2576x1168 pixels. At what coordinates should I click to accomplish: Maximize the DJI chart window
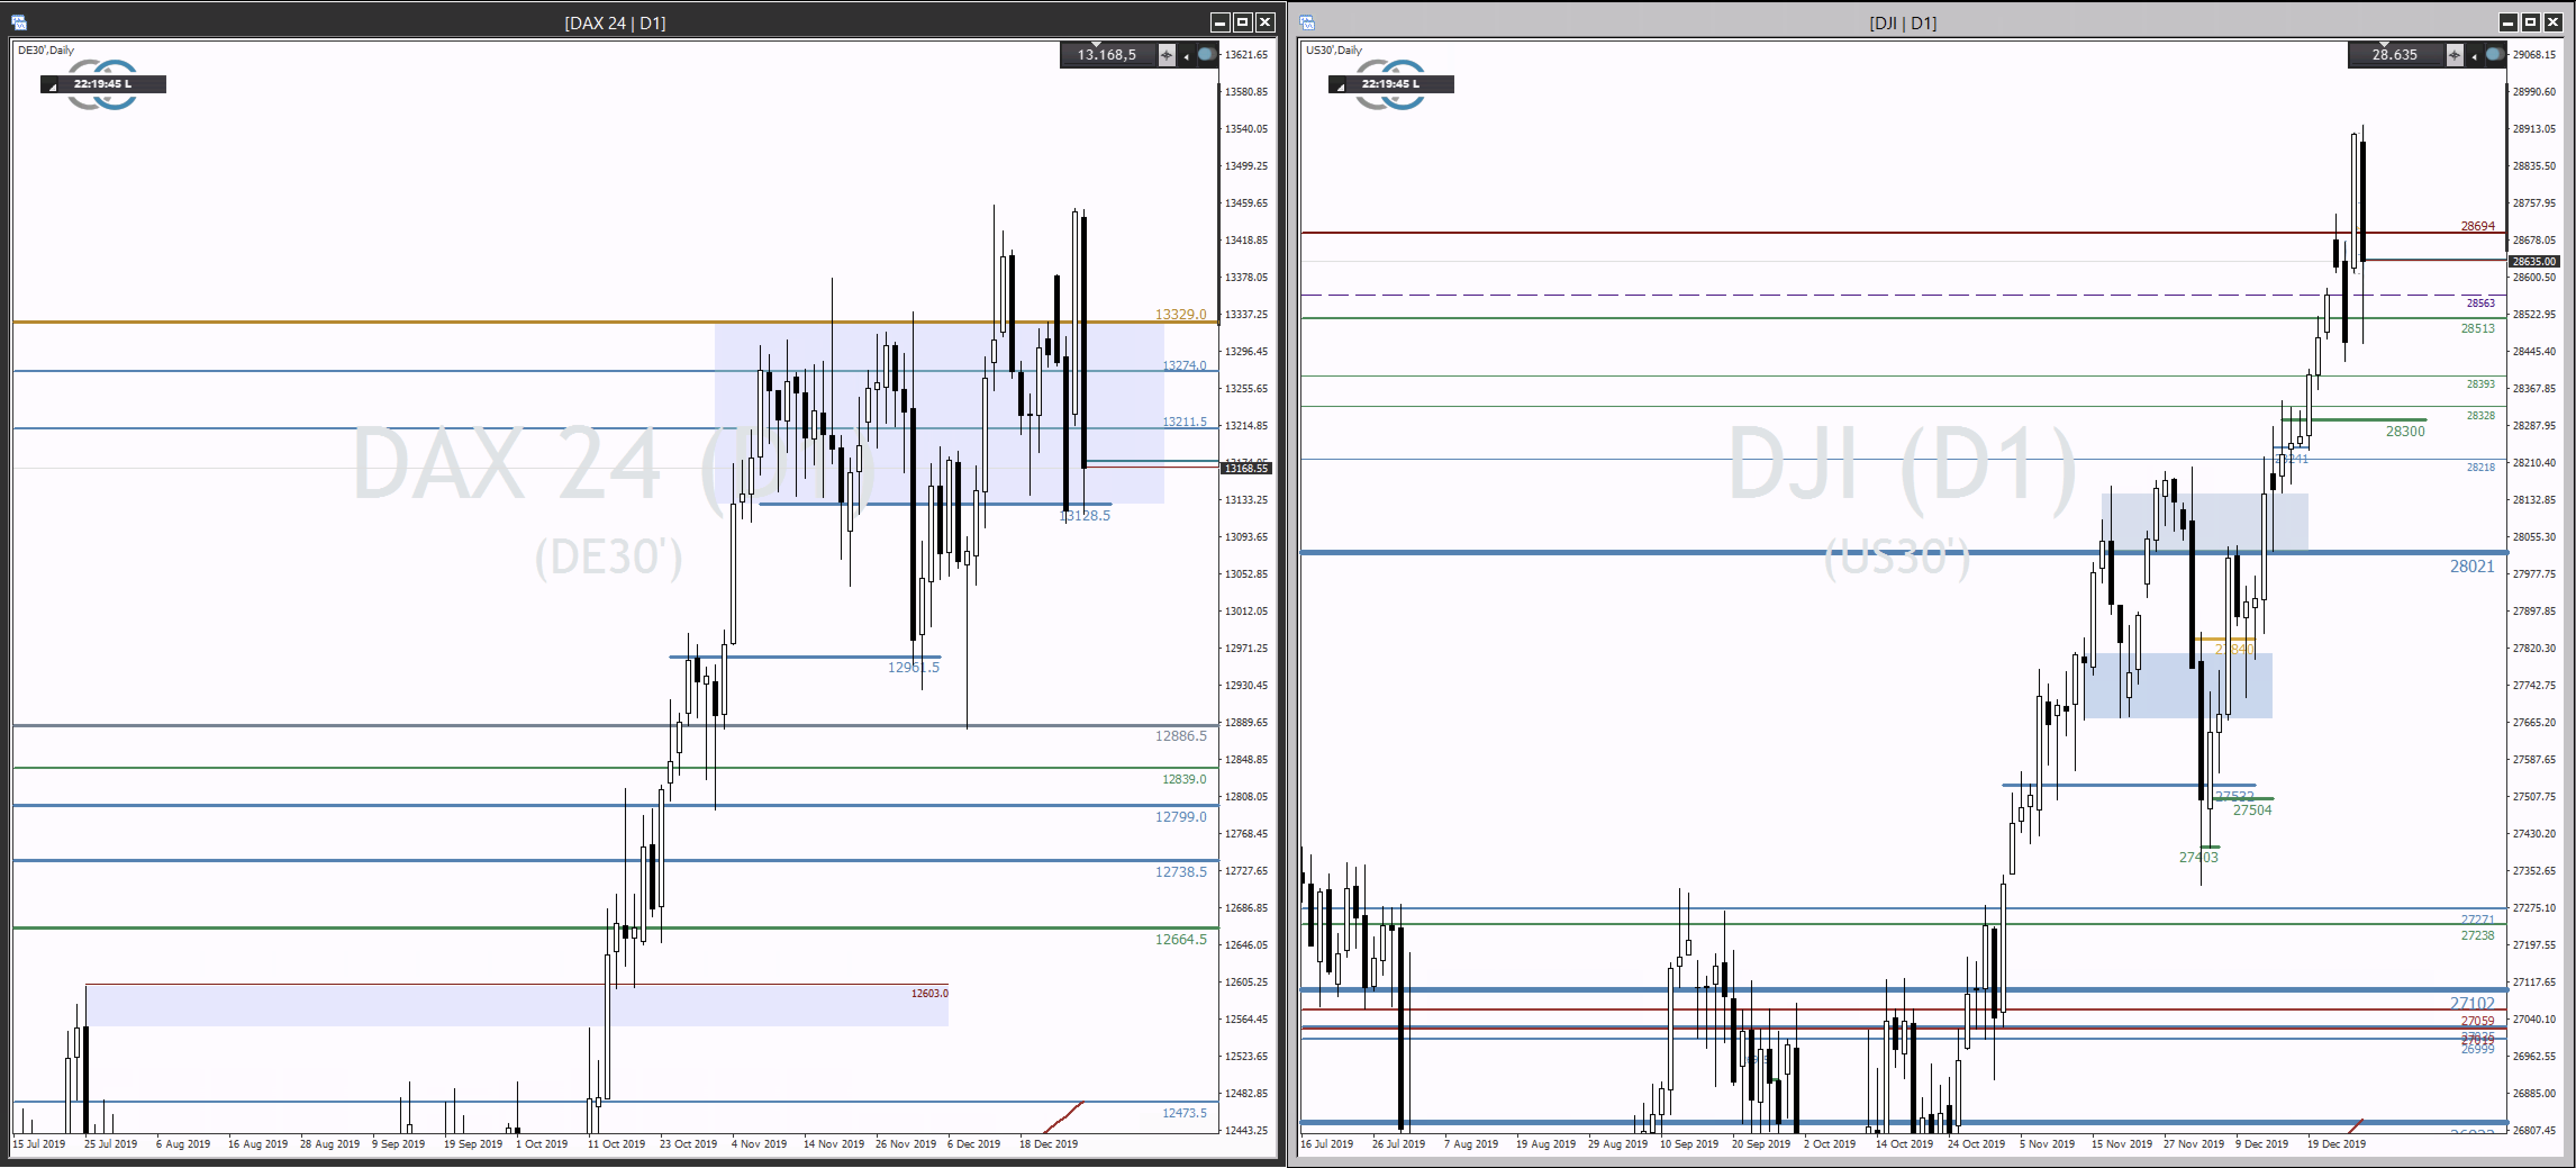2531,22
